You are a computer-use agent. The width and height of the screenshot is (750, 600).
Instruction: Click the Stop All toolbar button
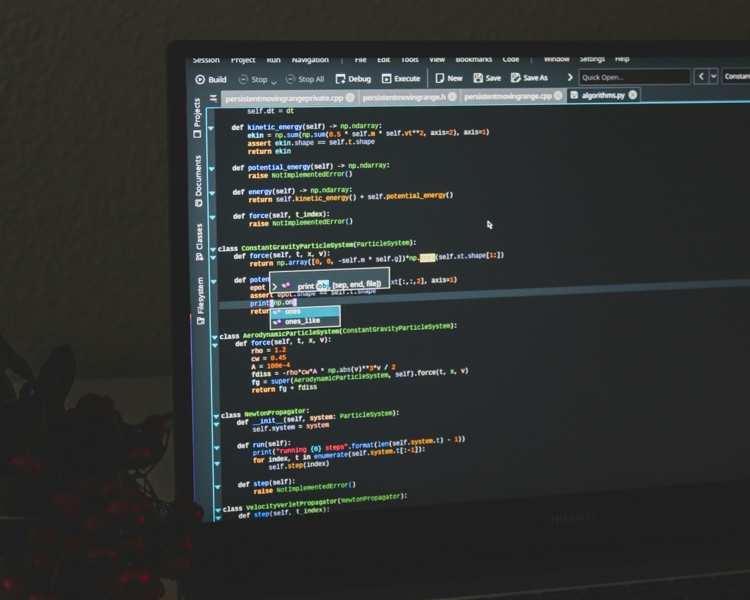click(x=305, y=79)
